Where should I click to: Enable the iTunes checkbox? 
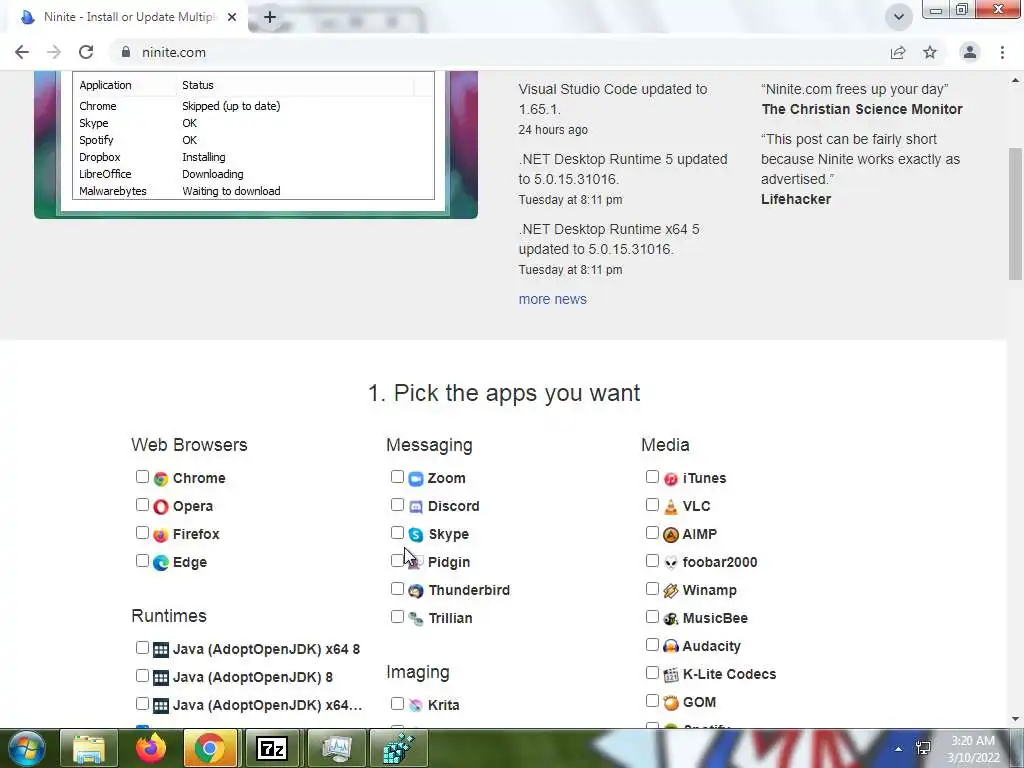coord(652,477)
